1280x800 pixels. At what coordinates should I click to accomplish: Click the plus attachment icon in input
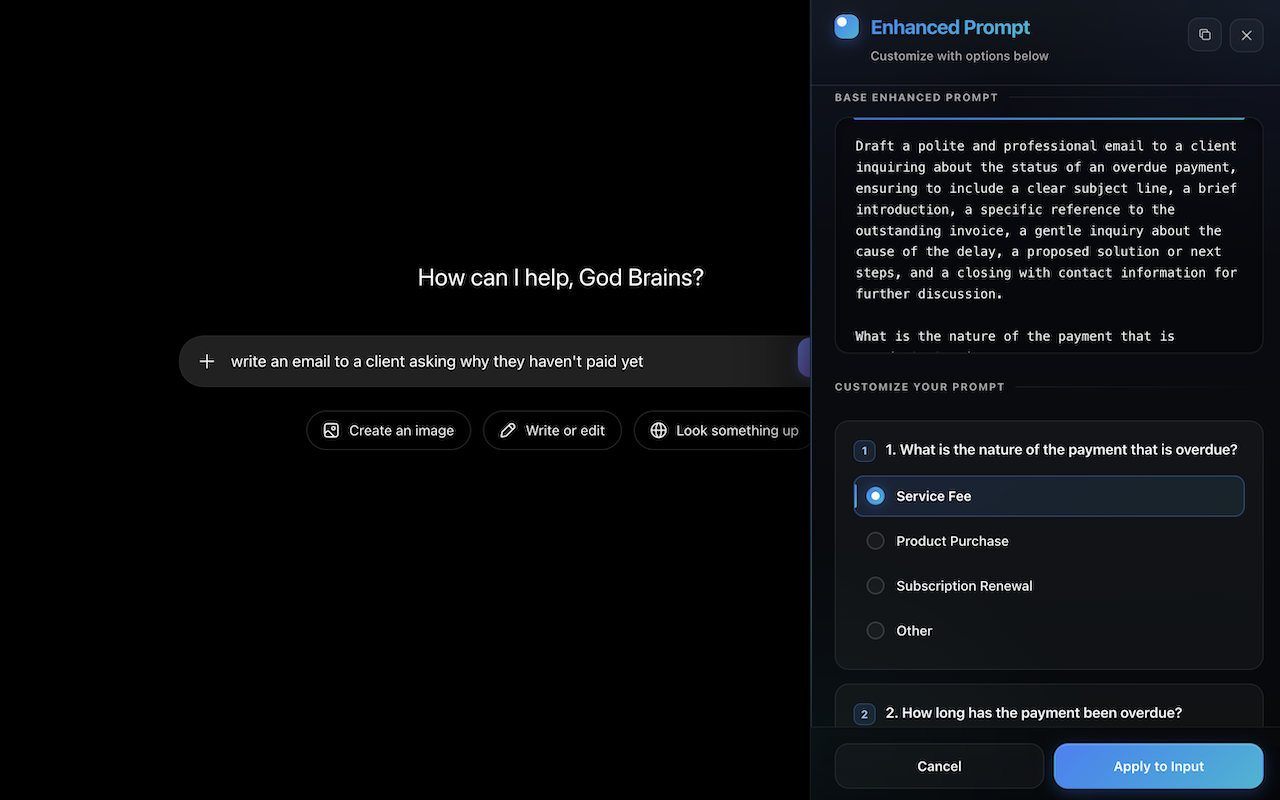[x=207, y=361]
